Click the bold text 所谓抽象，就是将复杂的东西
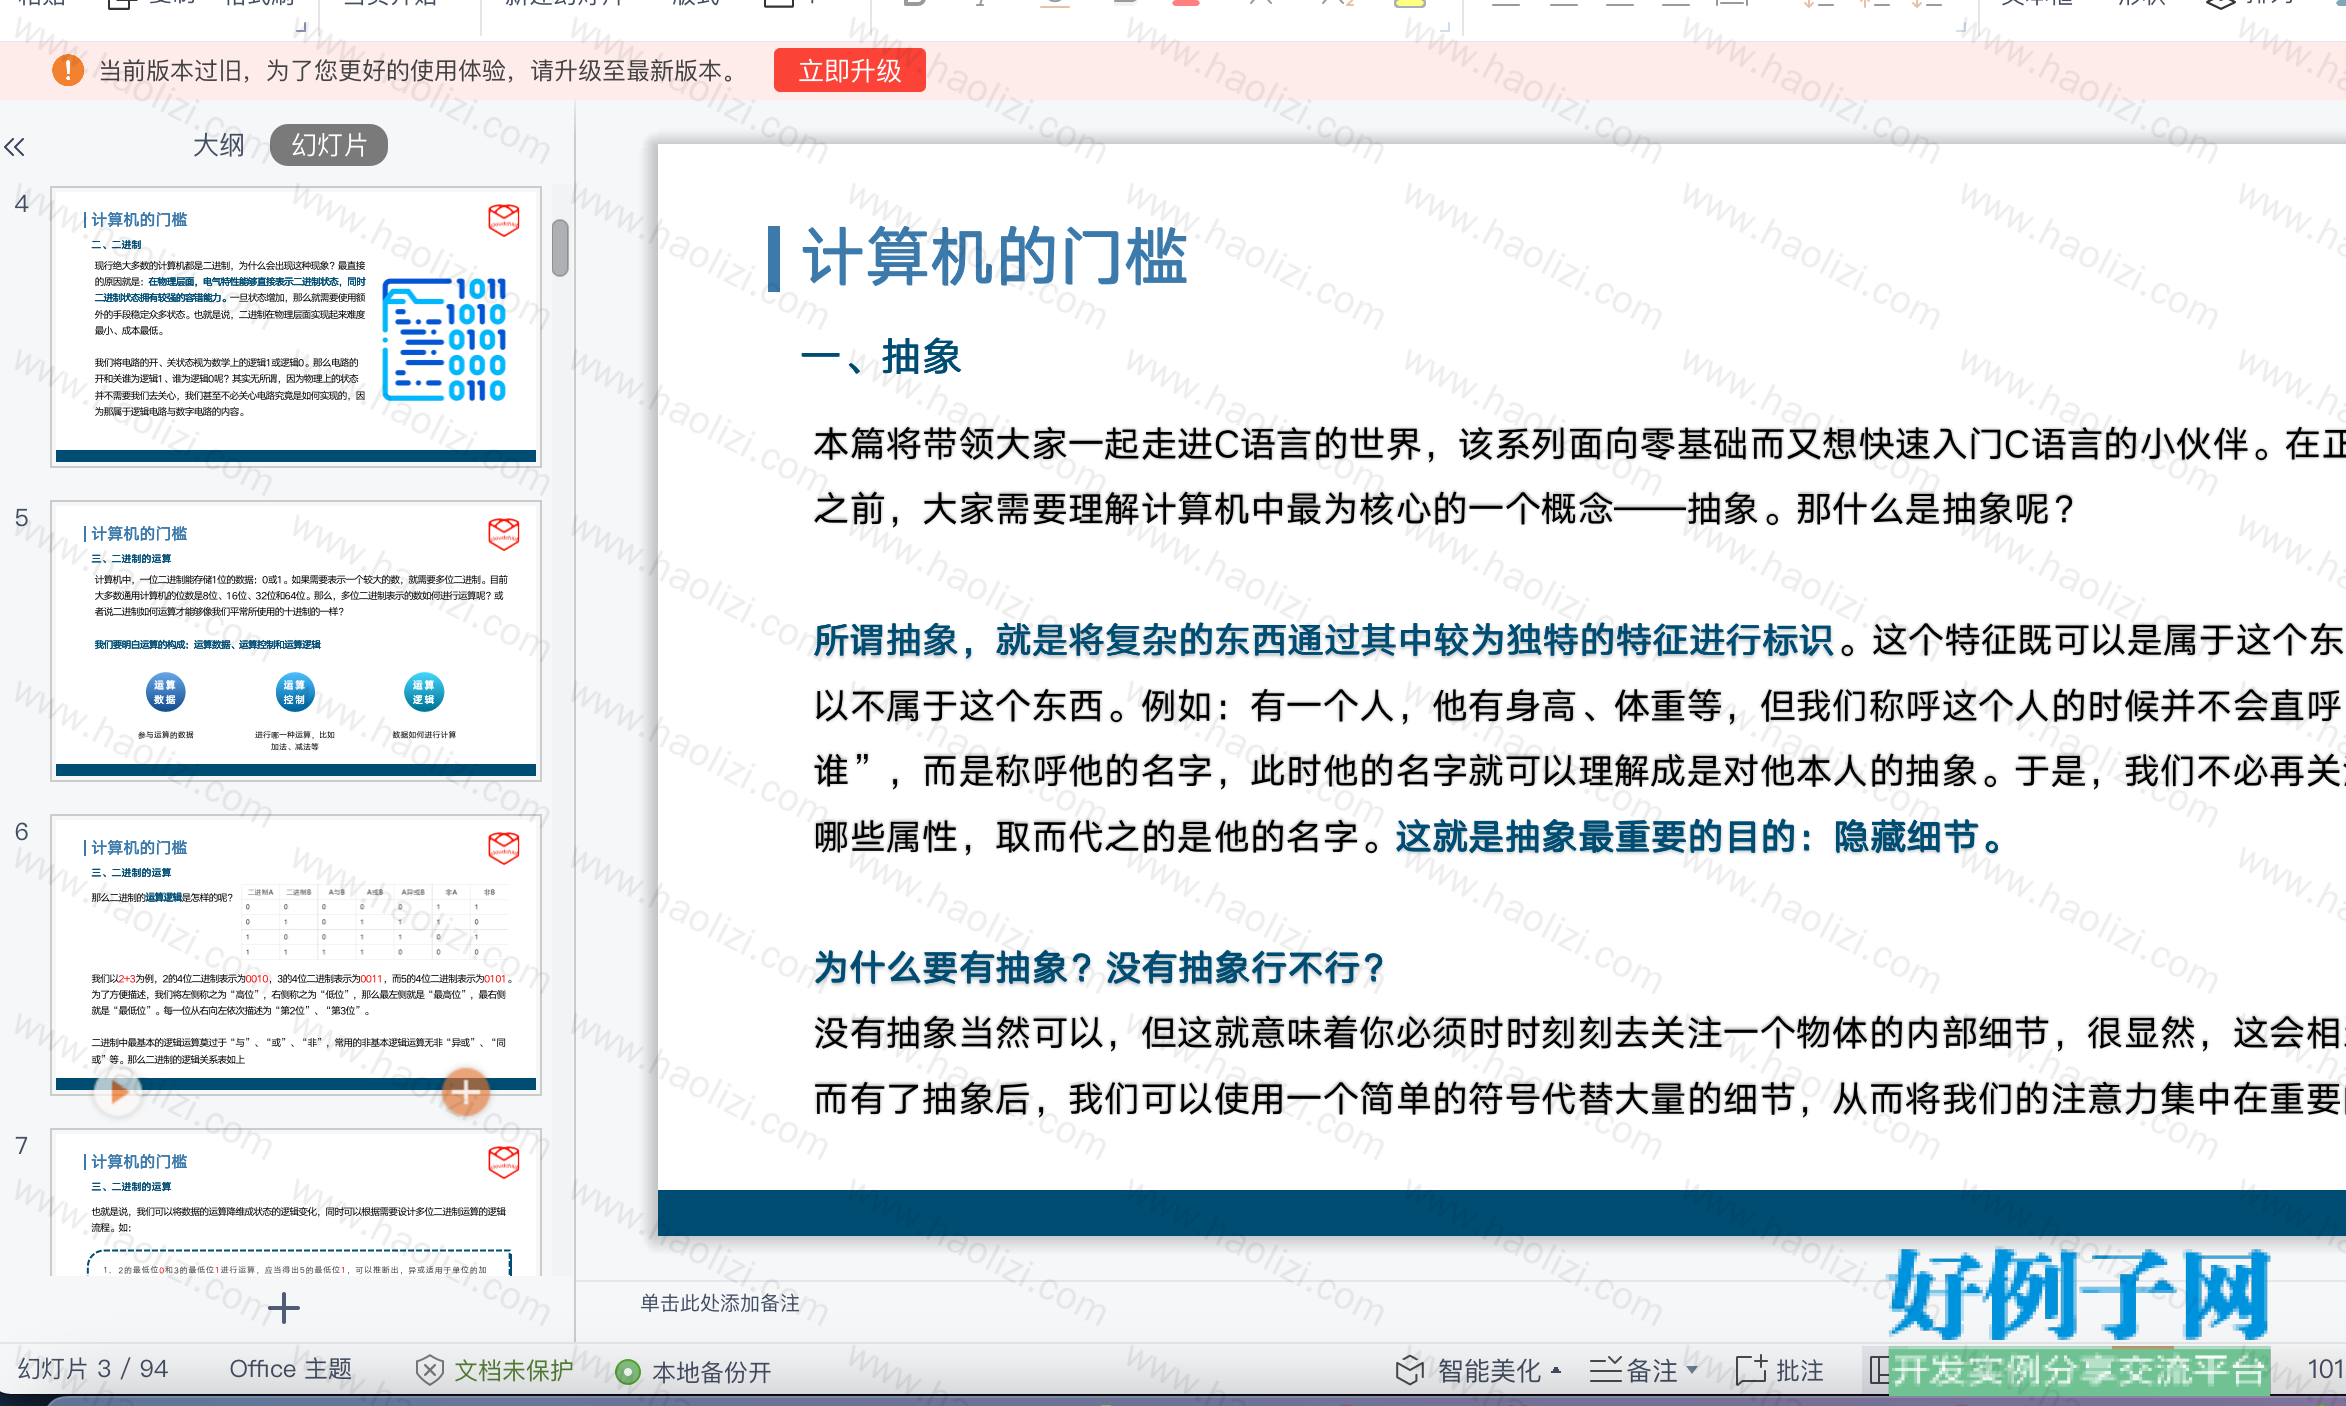Viewport: 2346px width, 1406px height. pyautogui.click(x=1324, y=640)
